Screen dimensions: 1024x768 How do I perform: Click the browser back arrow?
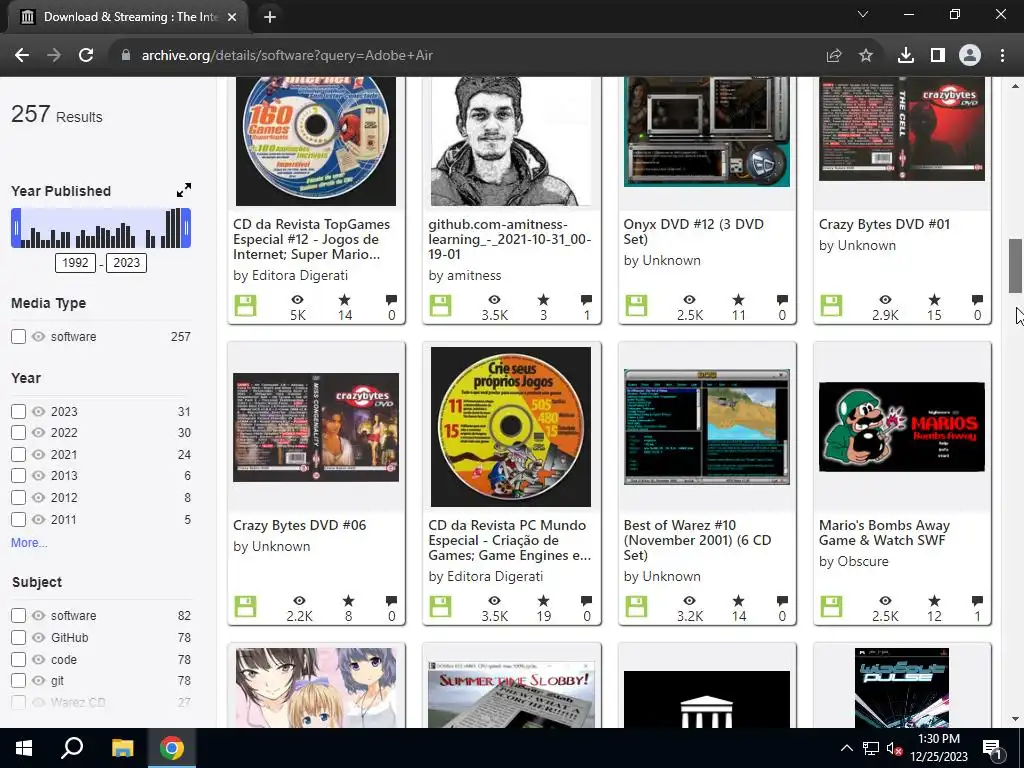[x=22, y=56]
